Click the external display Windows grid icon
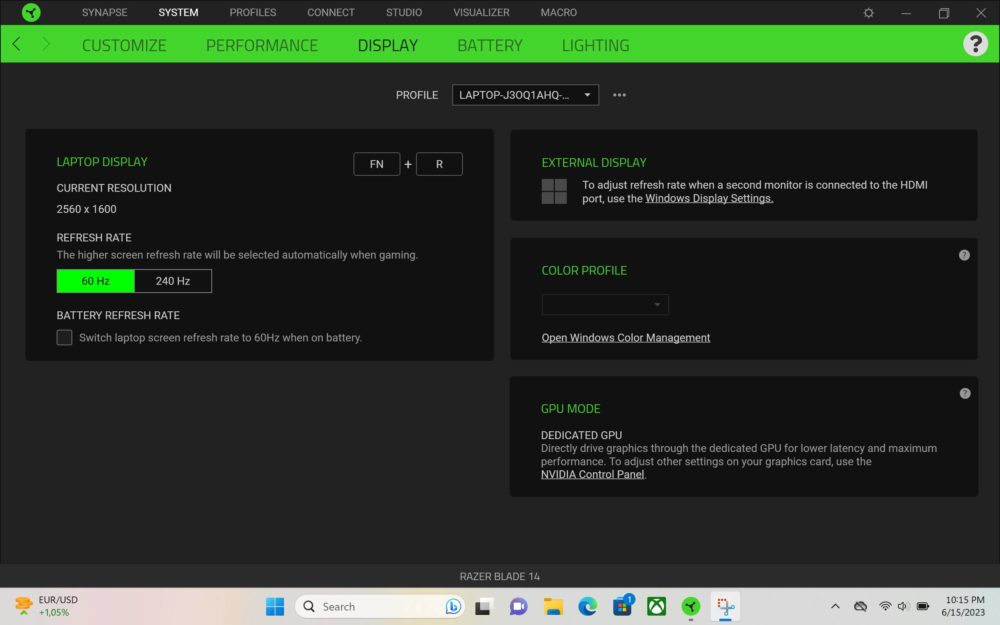1000x625 pixels. click(554, 191)
